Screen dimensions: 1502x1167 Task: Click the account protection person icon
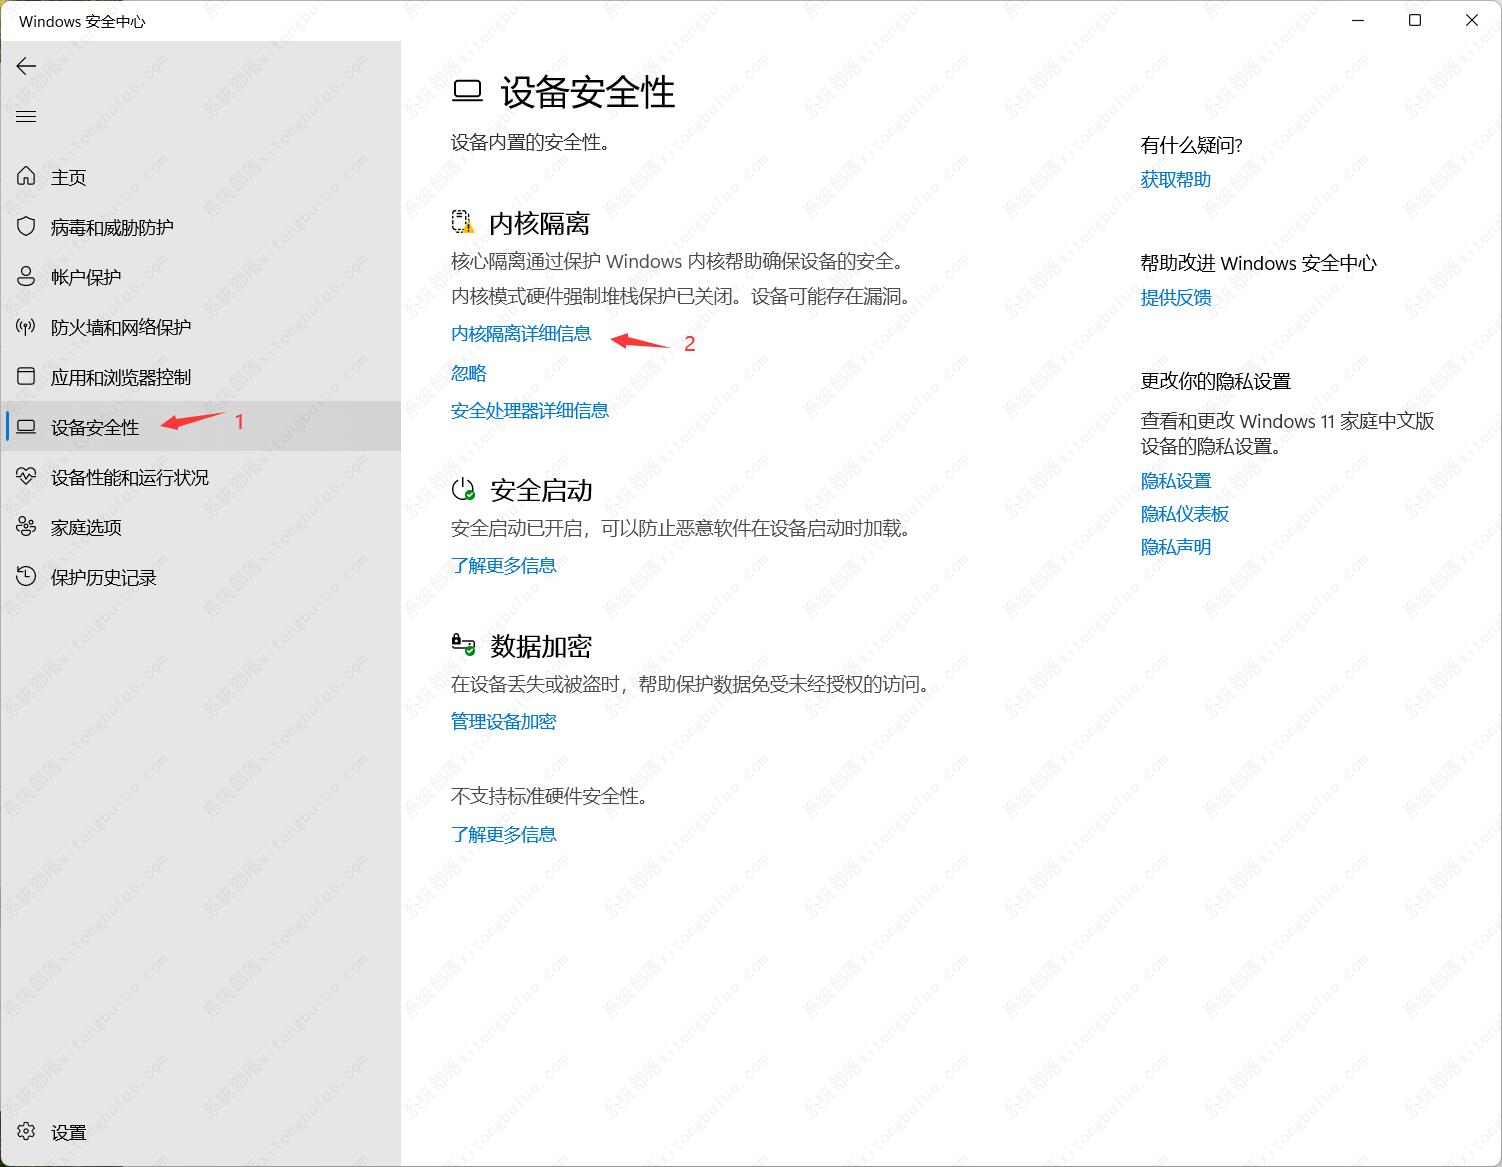point(26,277)
